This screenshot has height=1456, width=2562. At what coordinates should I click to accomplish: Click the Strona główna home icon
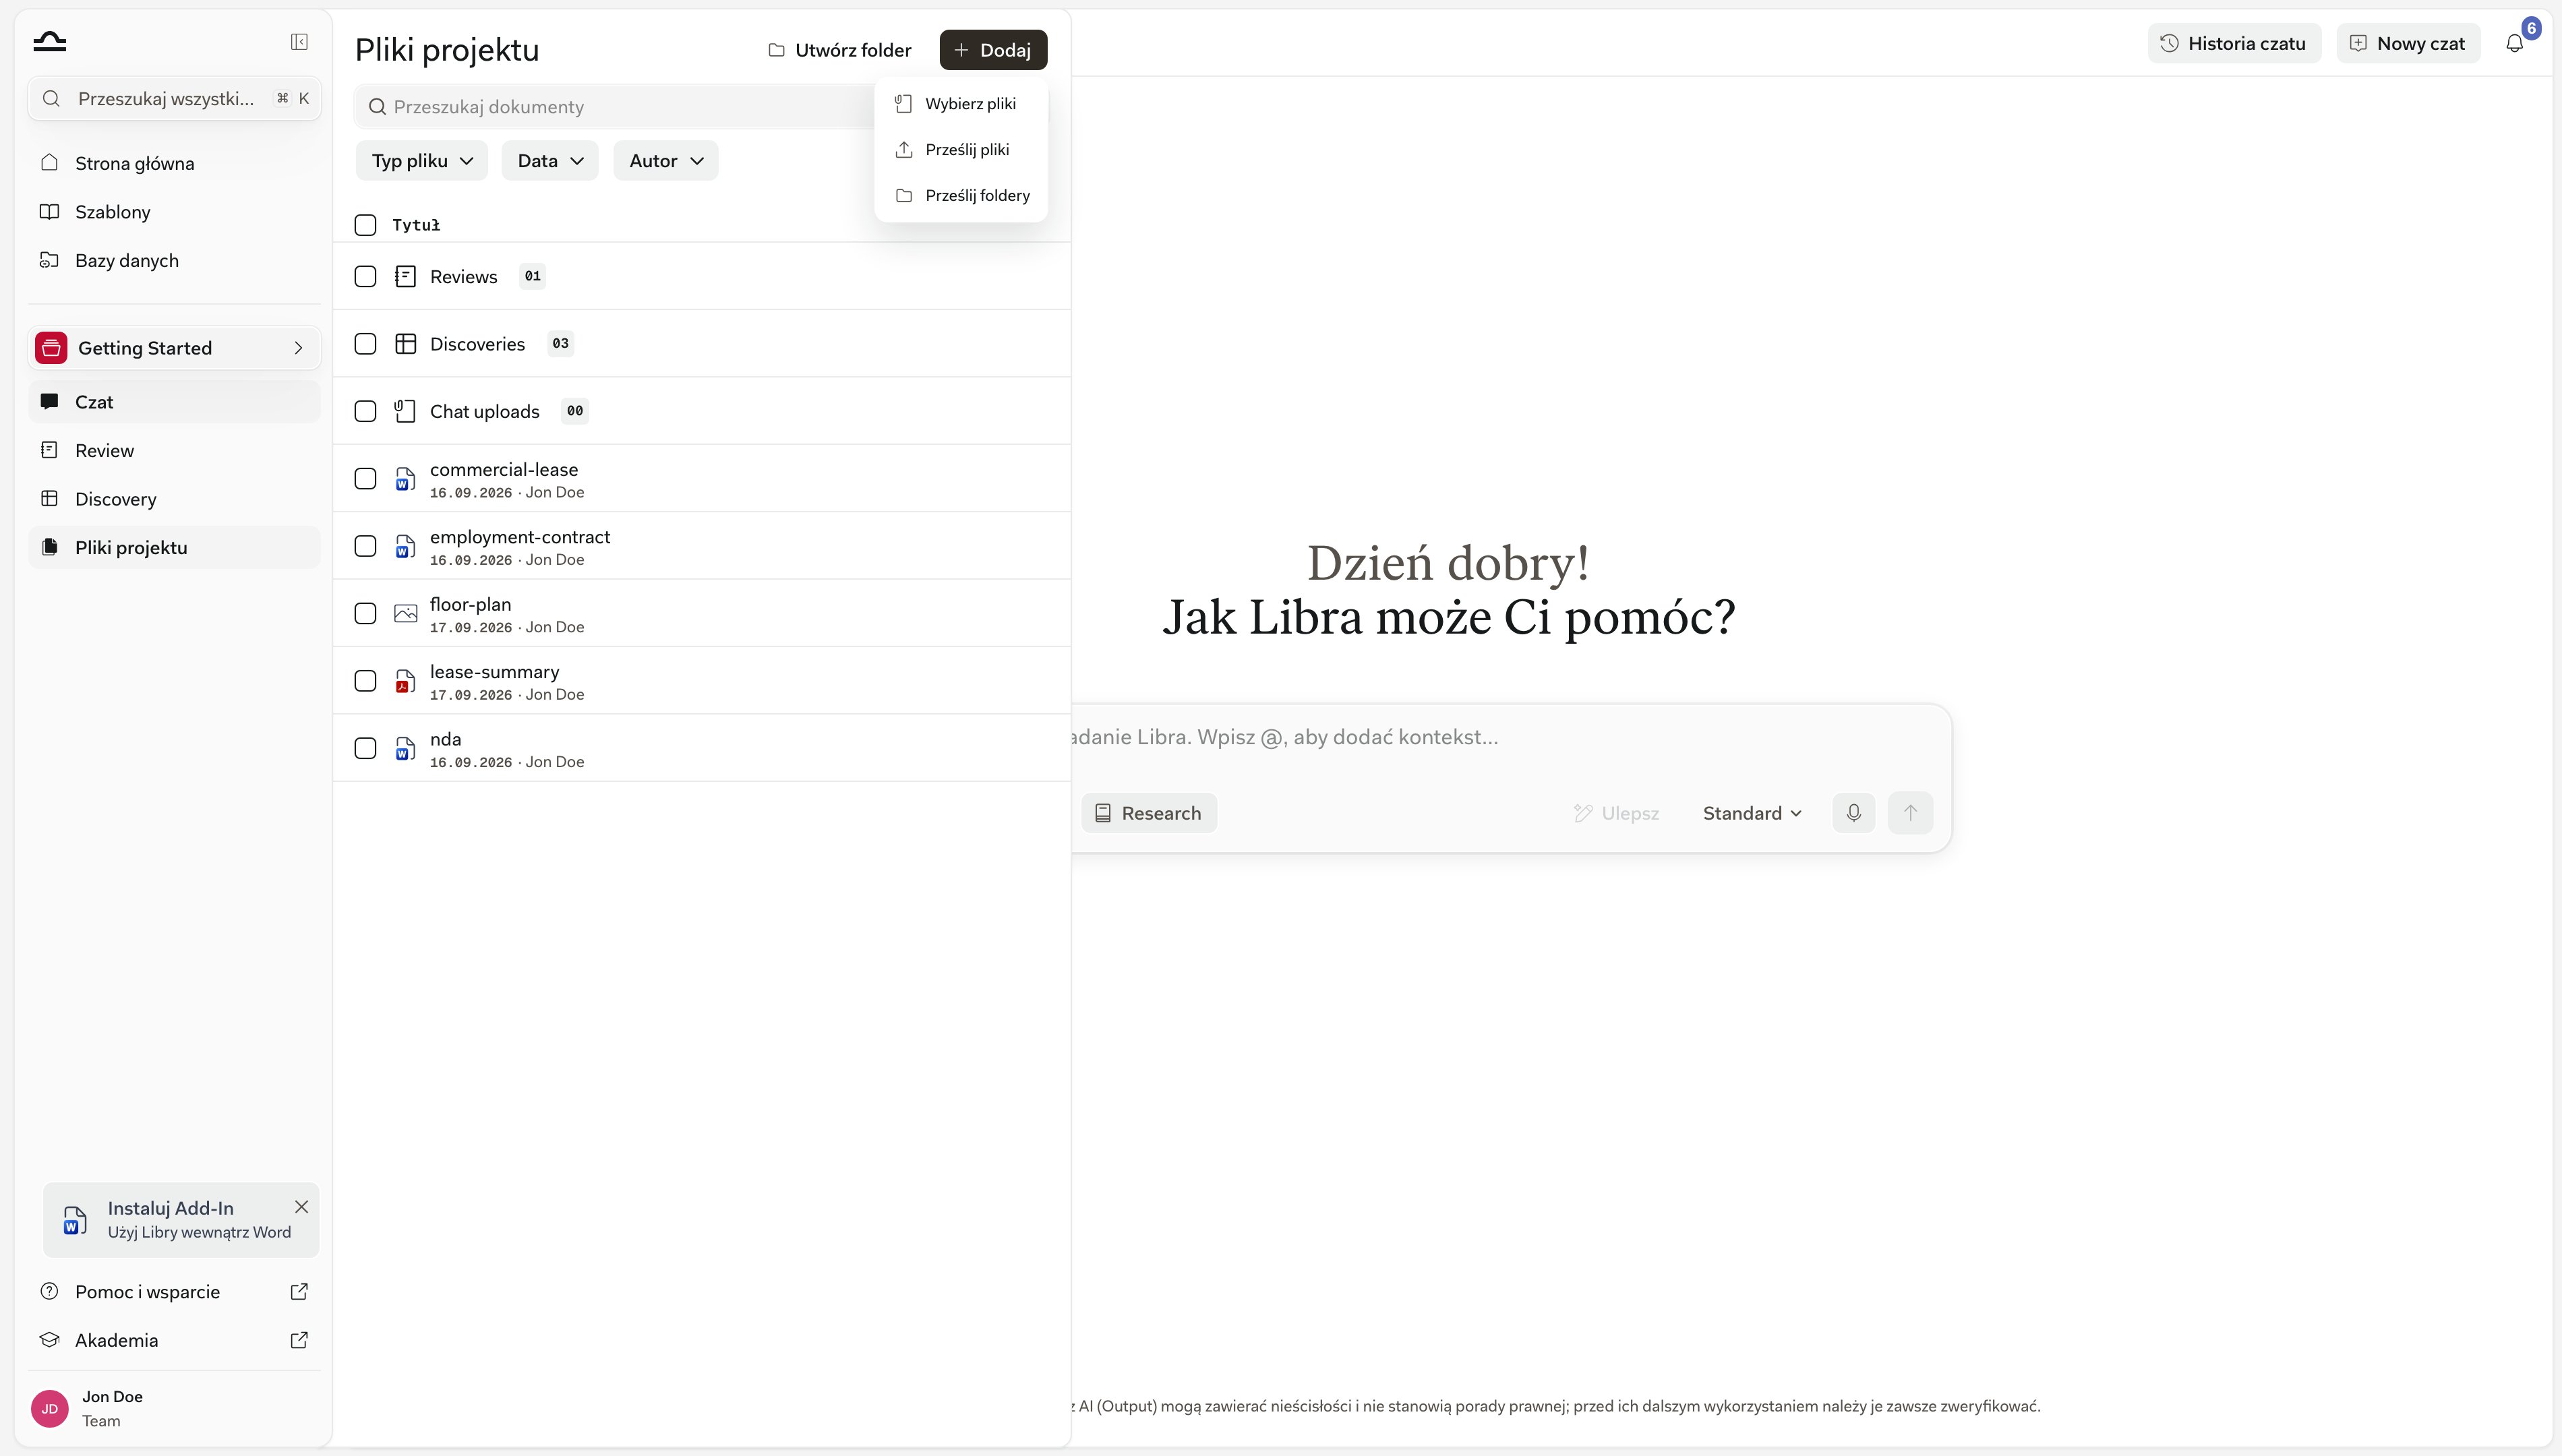(x=49, y=162)
